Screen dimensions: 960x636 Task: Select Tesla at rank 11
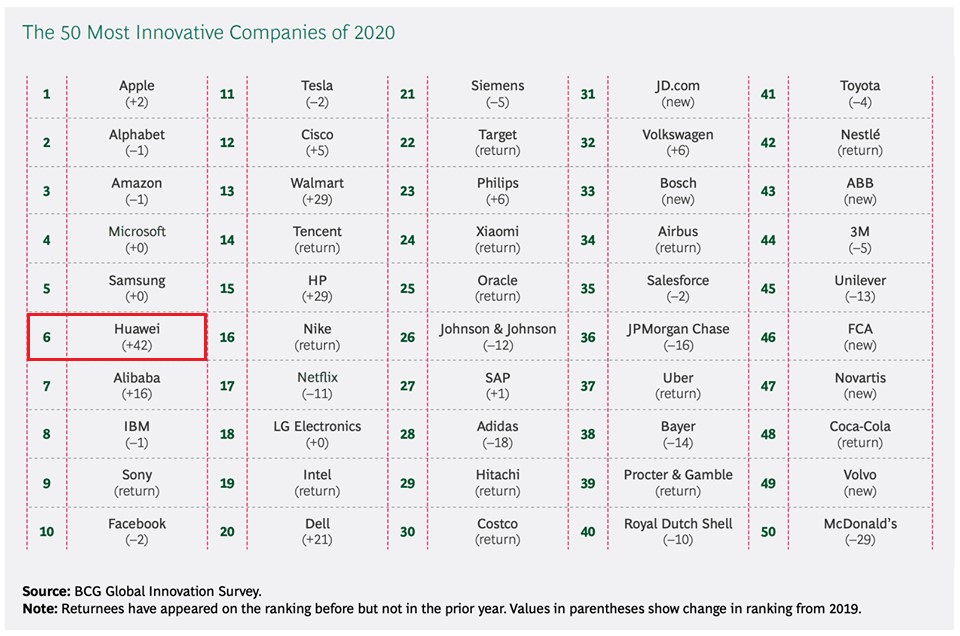pyautogui.click(x=317, y=94)
